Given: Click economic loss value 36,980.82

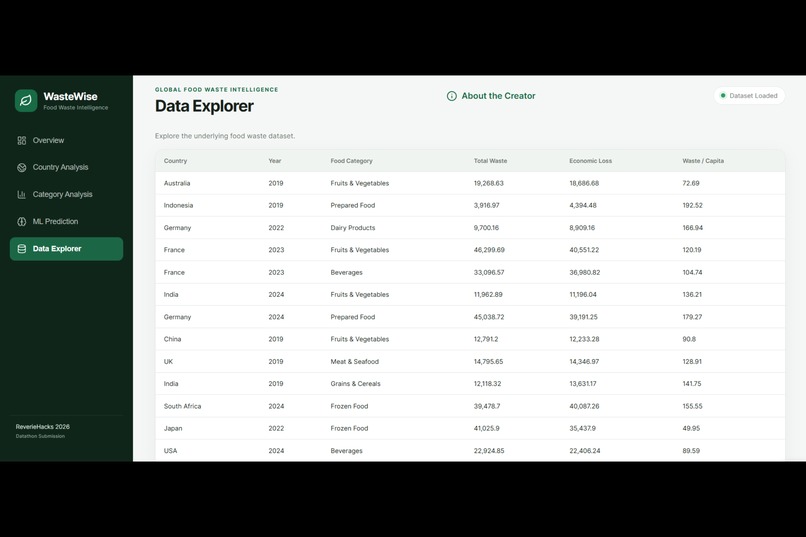Looking at the screenshot, I should [x=584, y=272].
